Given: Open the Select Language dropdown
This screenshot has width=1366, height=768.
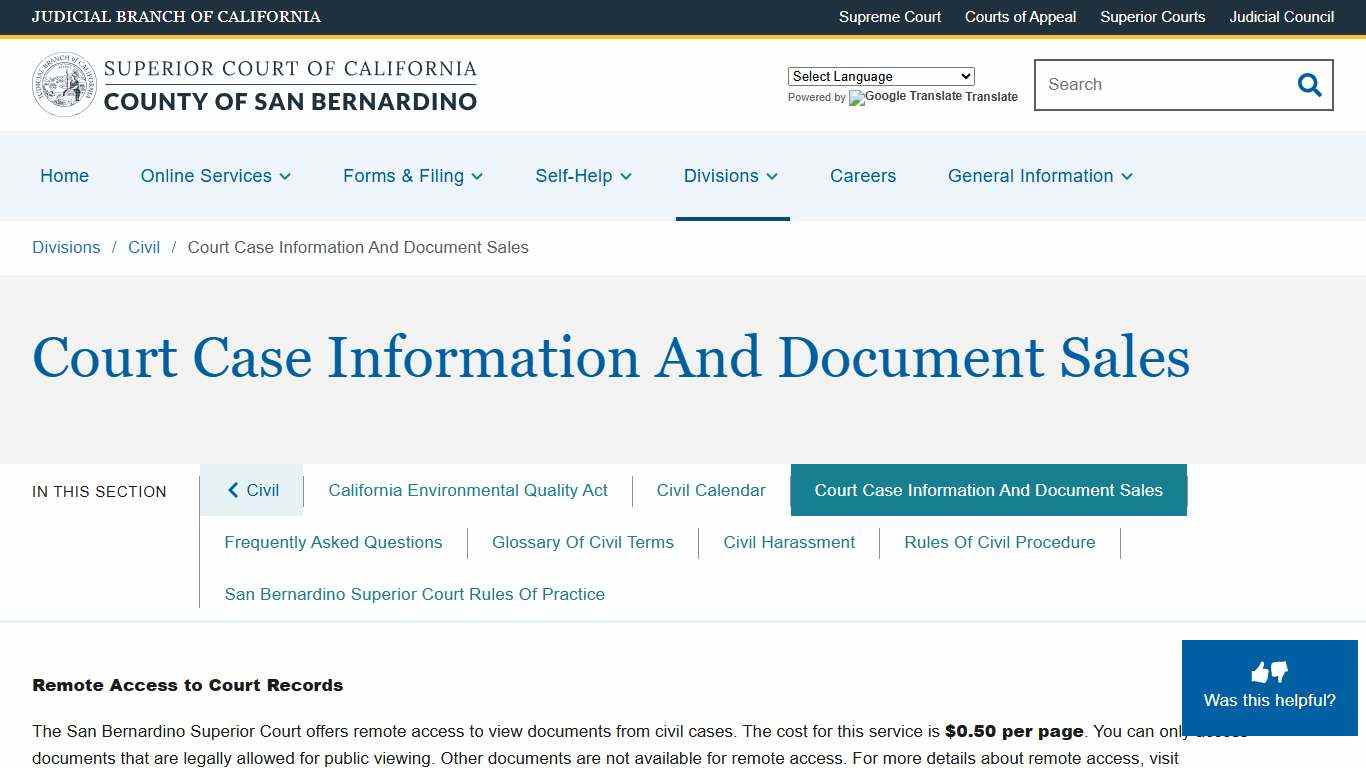Looking at the screenshot, I should (x=880, y=76).
